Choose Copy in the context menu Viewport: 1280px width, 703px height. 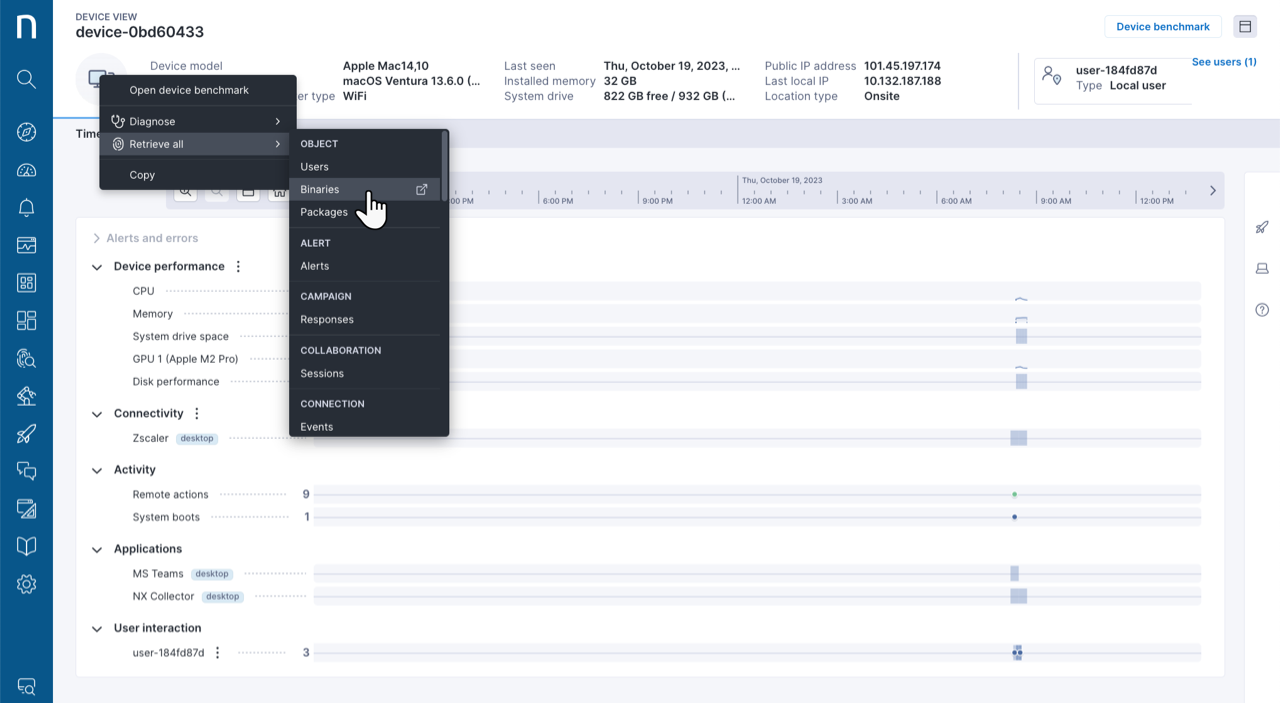(142, 175)
